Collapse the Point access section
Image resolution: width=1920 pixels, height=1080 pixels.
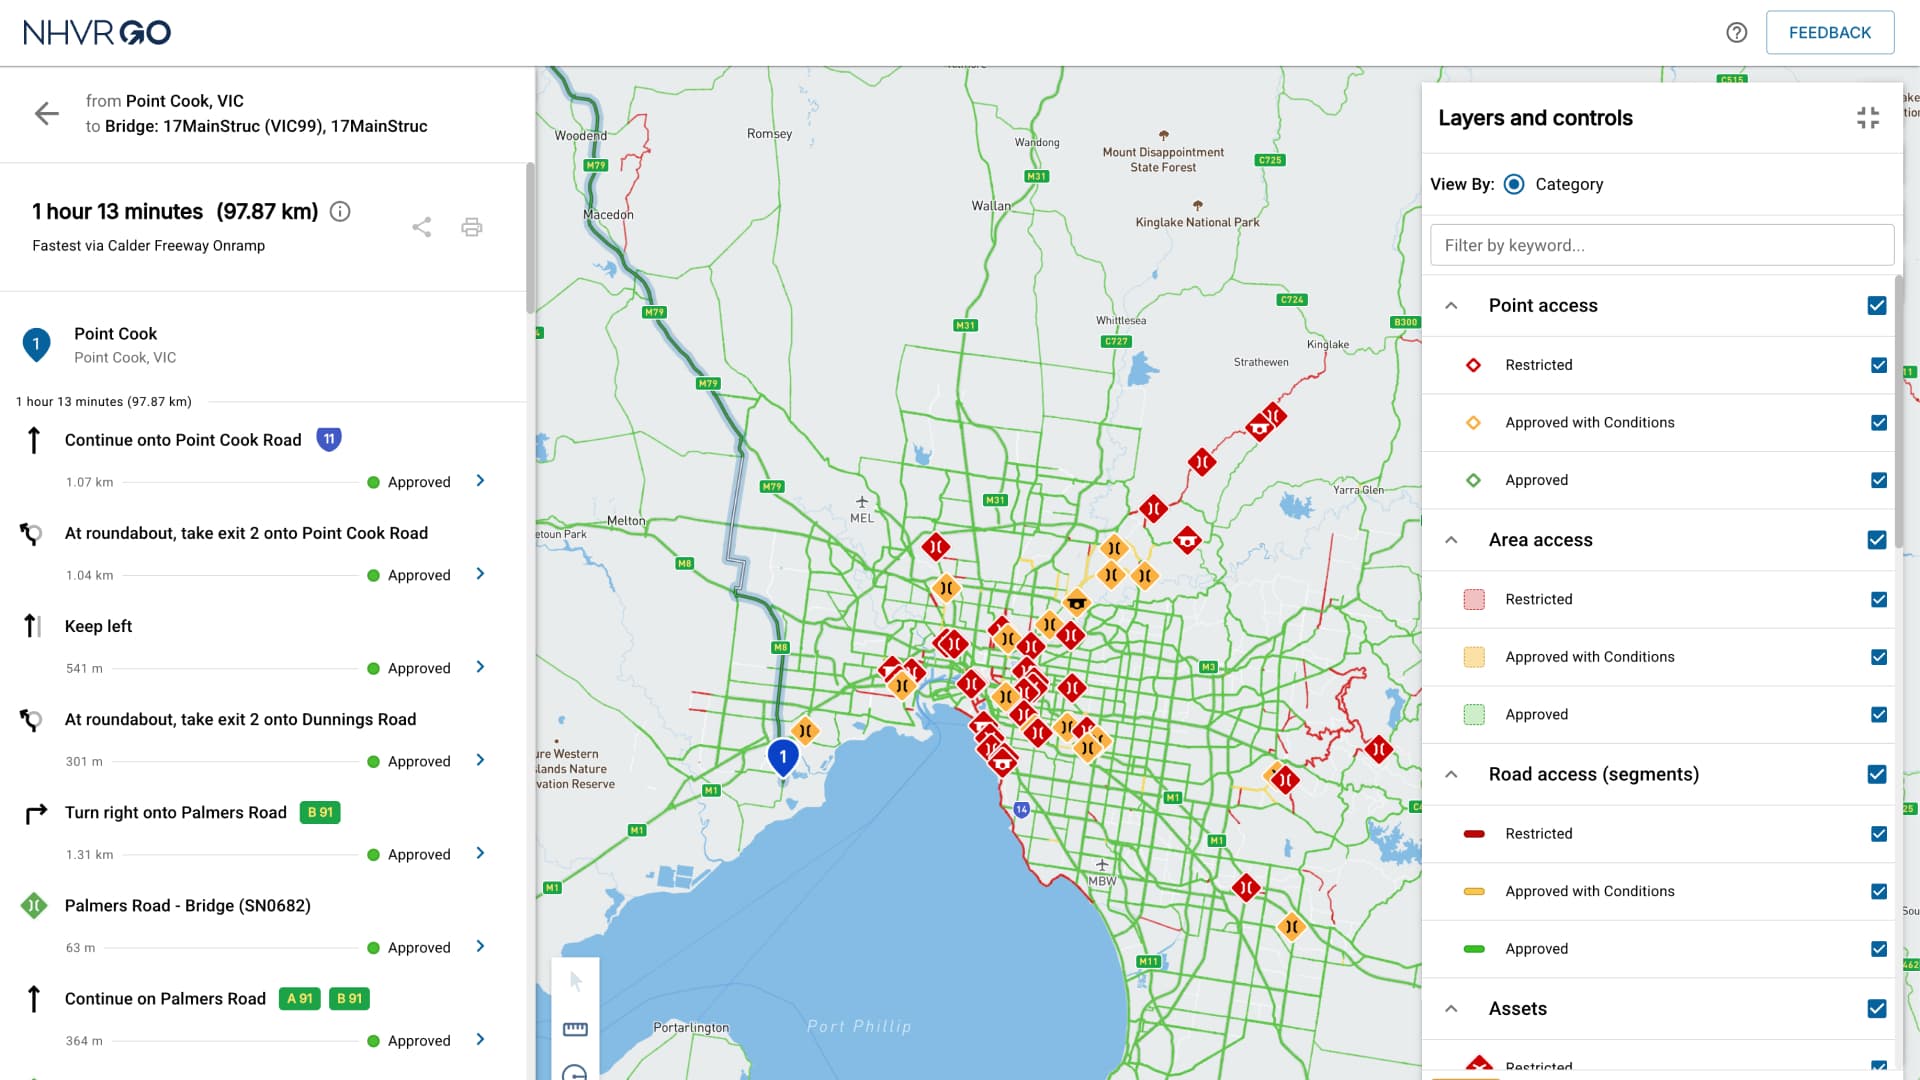point(1451,306)
